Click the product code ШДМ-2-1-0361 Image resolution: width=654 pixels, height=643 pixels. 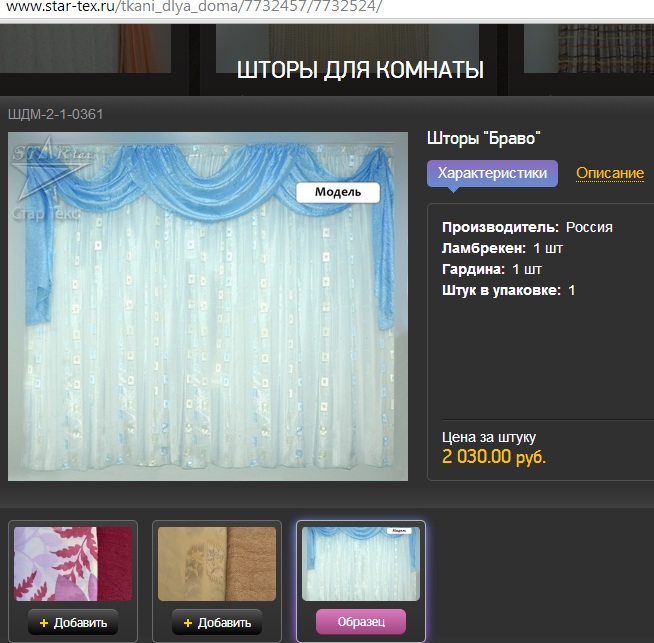point(55,114)
